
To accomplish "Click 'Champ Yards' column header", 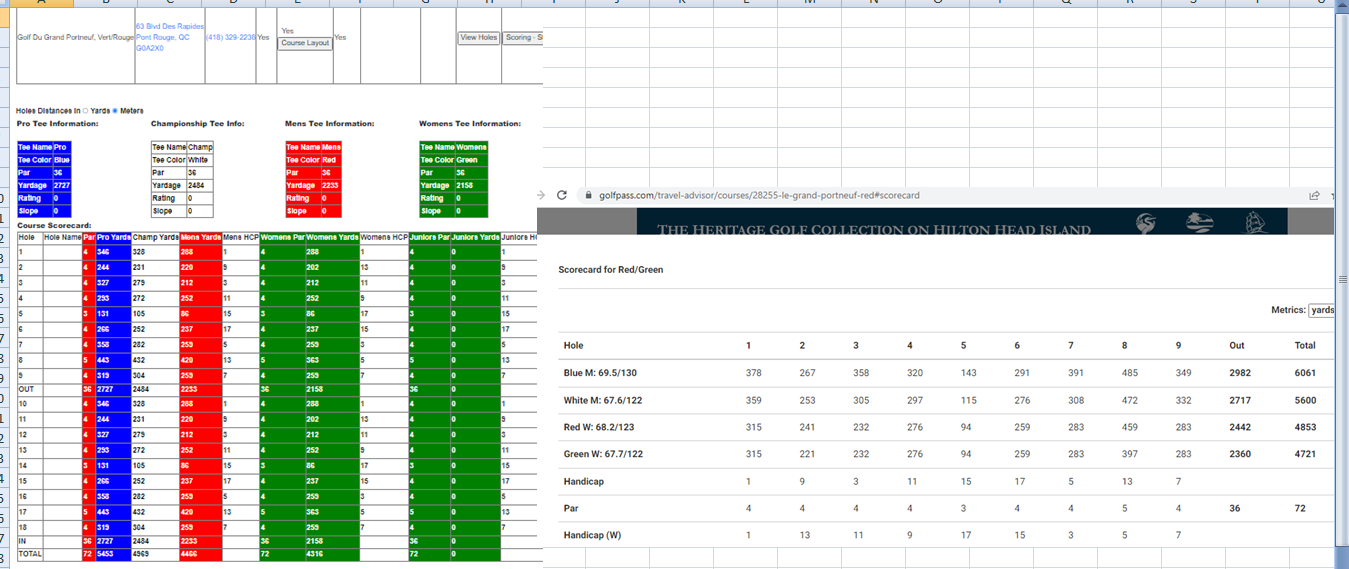I will 154,237.
